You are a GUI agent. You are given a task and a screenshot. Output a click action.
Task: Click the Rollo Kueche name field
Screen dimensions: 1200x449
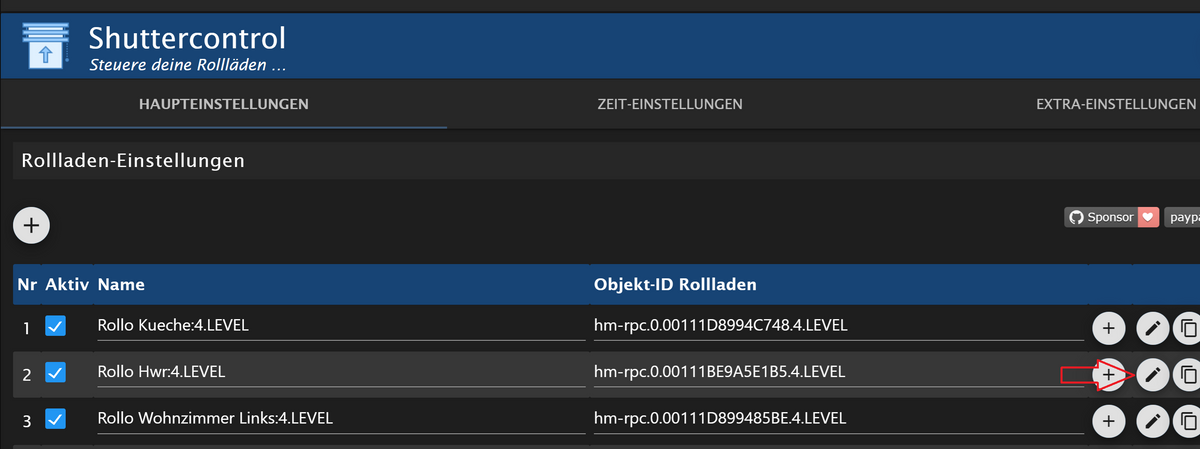point(340,326)
